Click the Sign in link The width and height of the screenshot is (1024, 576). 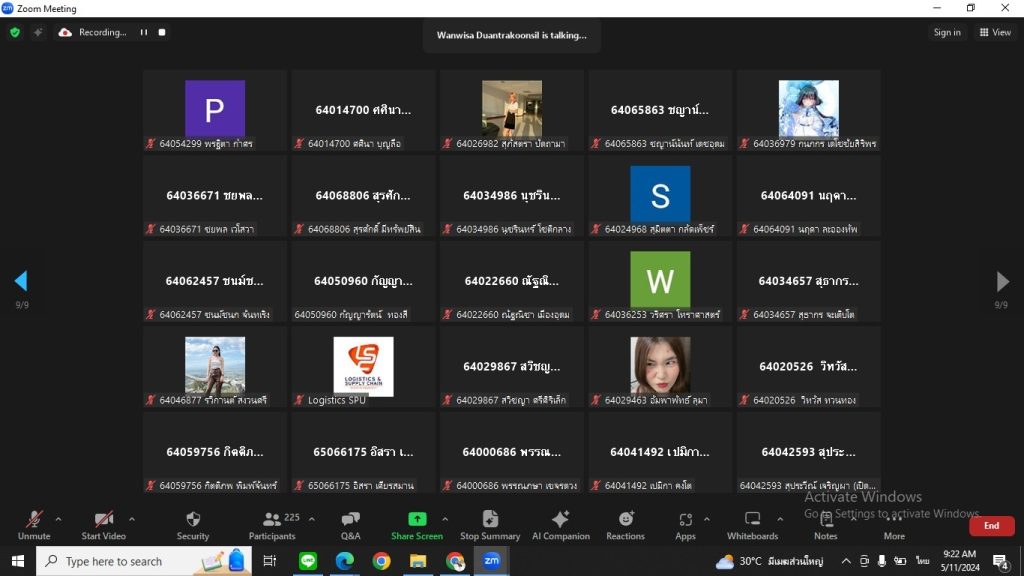tap(946, 32)
